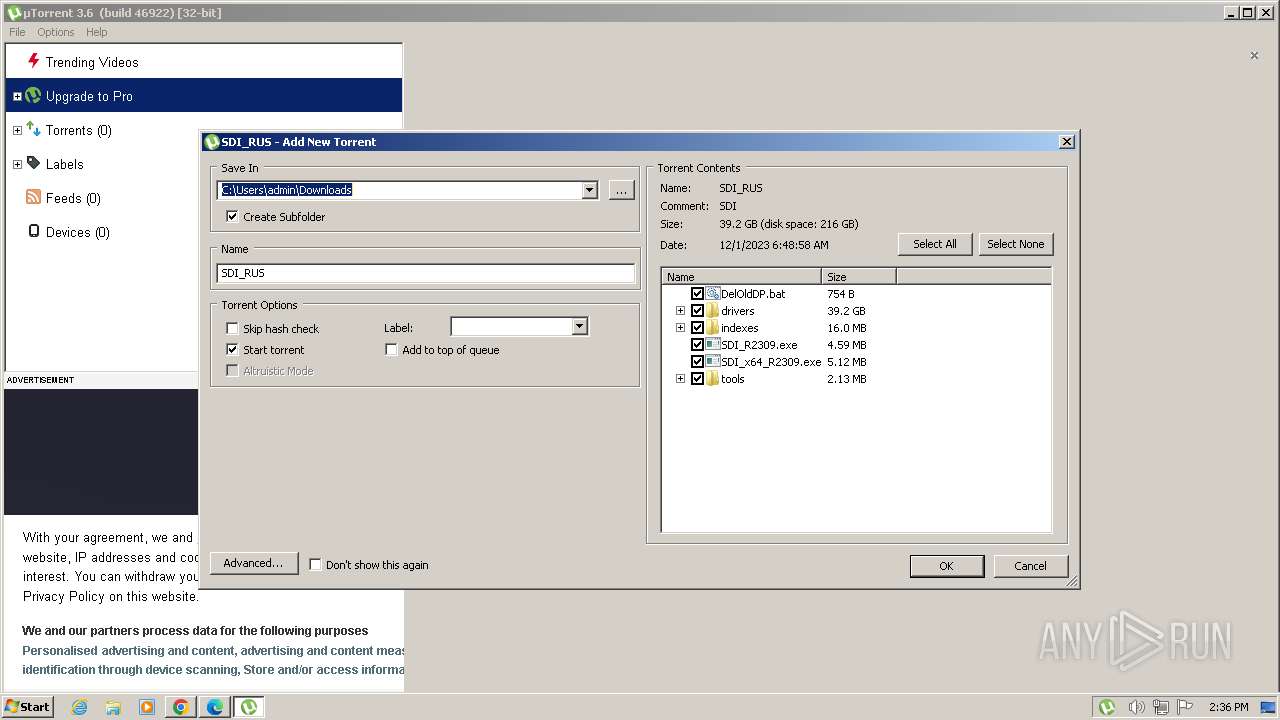Click the tools folder icon
The width and height of the screenshot is (1280, 720).
point(713,379)
